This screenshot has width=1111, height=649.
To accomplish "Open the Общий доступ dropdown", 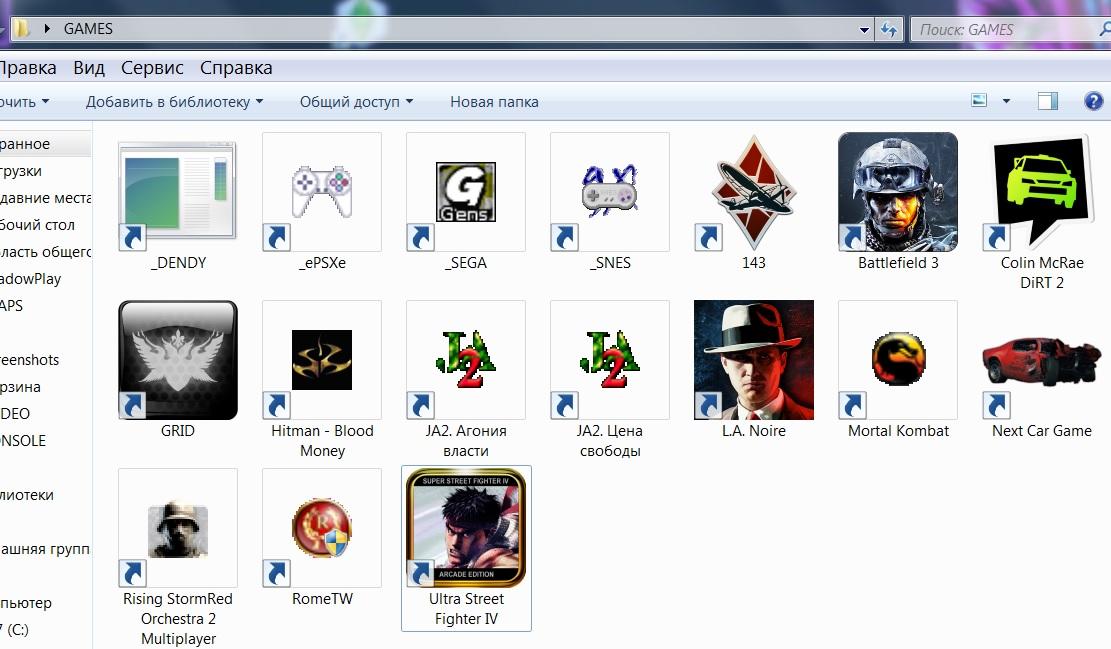I will [x=356, y=102].
